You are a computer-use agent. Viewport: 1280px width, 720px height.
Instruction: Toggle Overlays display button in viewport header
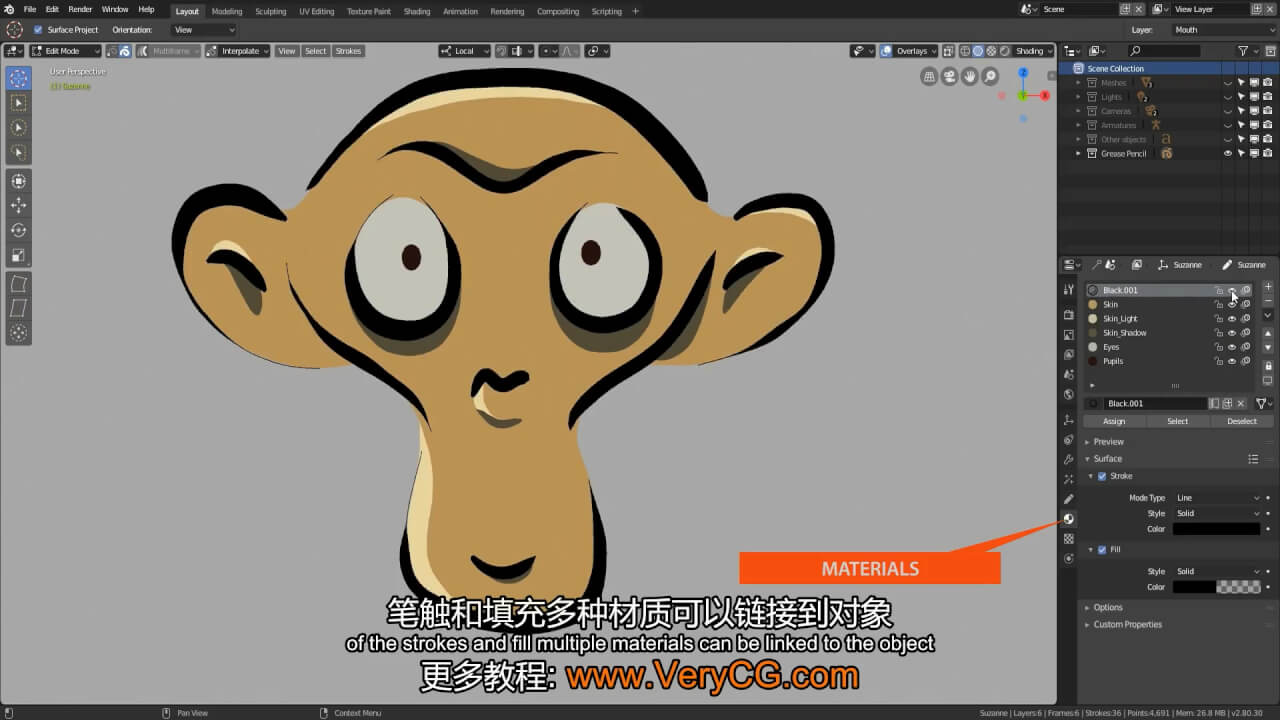click(x=886, y=51)
